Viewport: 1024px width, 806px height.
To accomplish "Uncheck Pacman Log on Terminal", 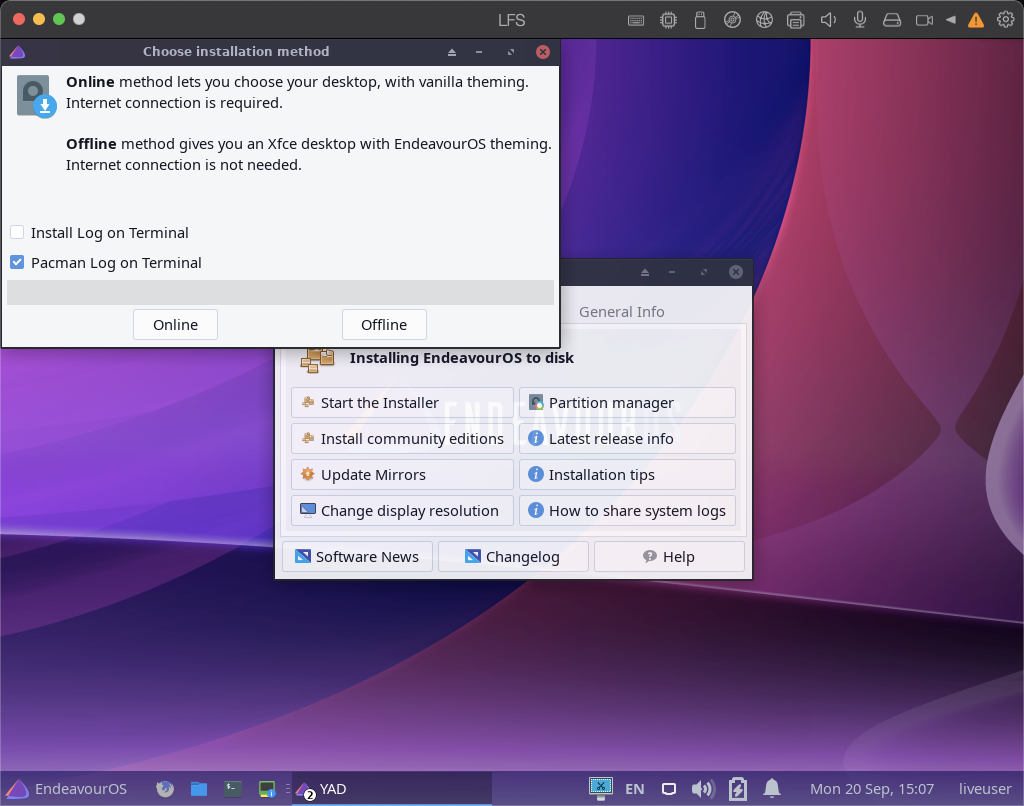I will tap(18, 263).
